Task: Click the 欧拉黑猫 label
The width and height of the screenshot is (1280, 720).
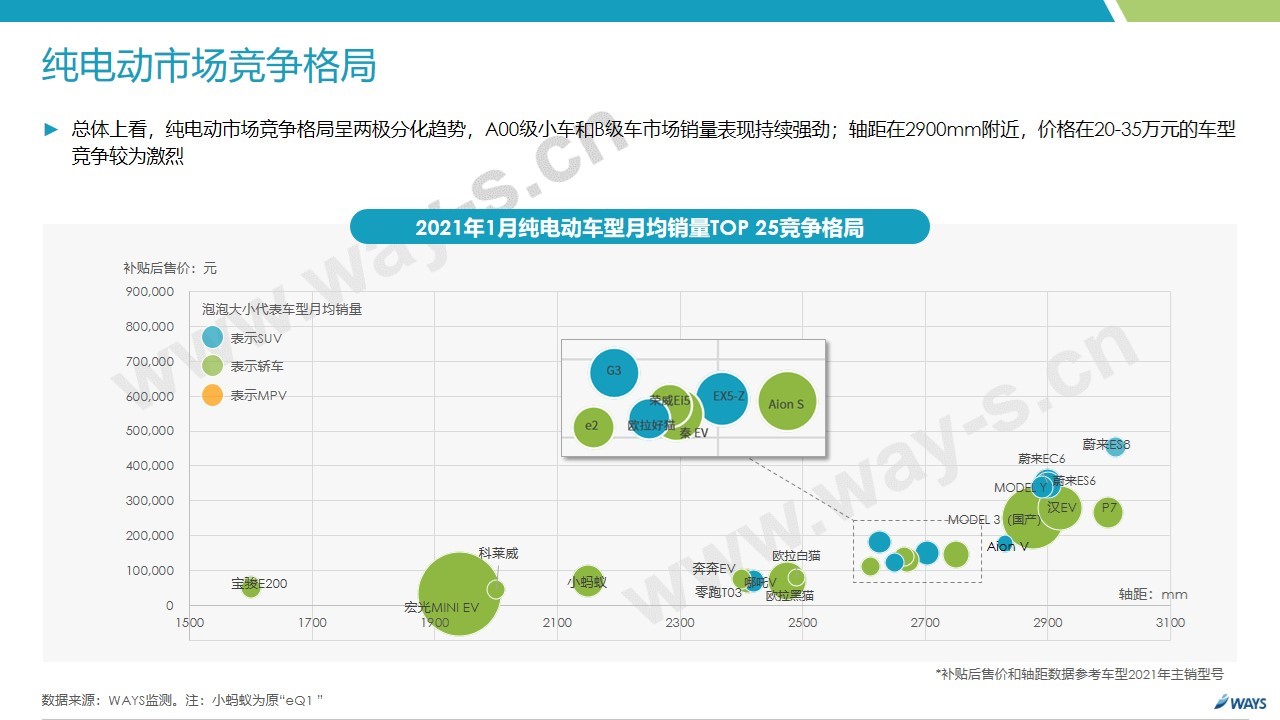Action: click(x=790, y=596)
